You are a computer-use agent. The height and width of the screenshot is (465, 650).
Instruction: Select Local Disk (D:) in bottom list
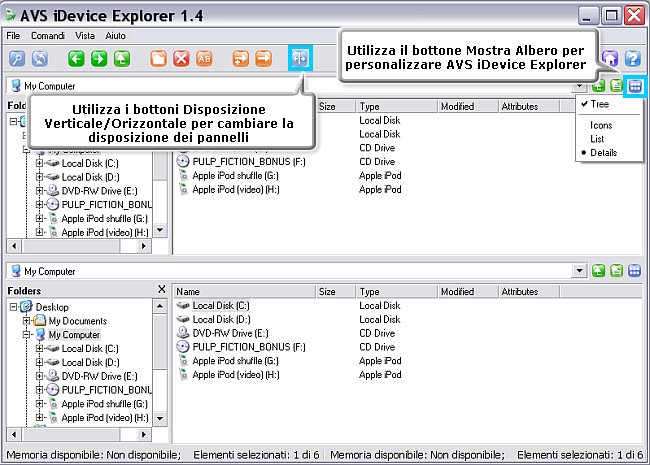tap(221, 320)
